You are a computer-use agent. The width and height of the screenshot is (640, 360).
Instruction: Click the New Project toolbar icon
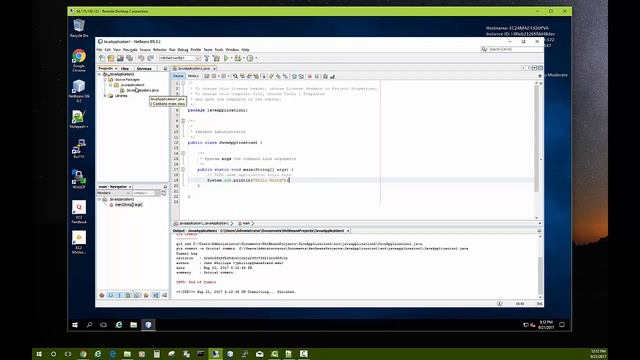111,58
